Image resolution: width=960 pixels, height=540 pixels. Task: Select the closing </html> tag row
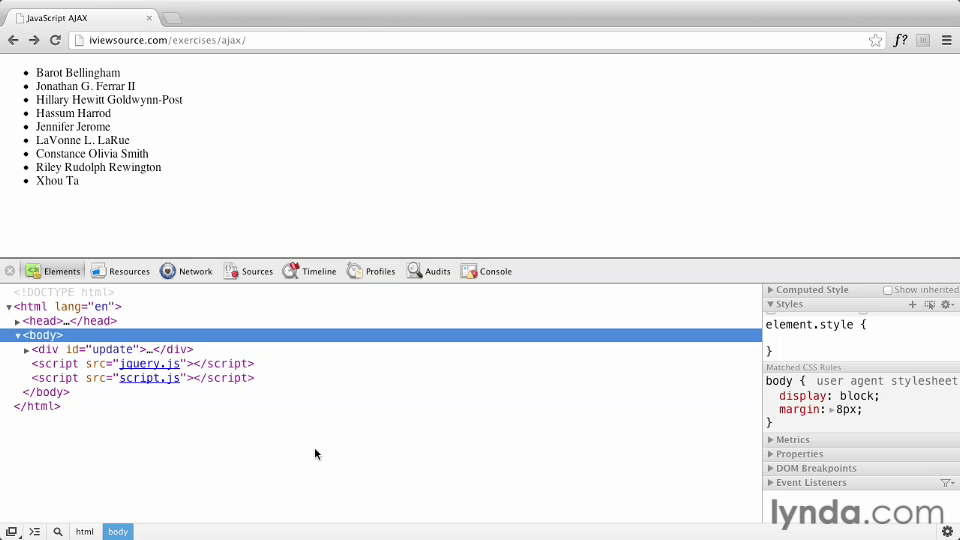[37, 406]
